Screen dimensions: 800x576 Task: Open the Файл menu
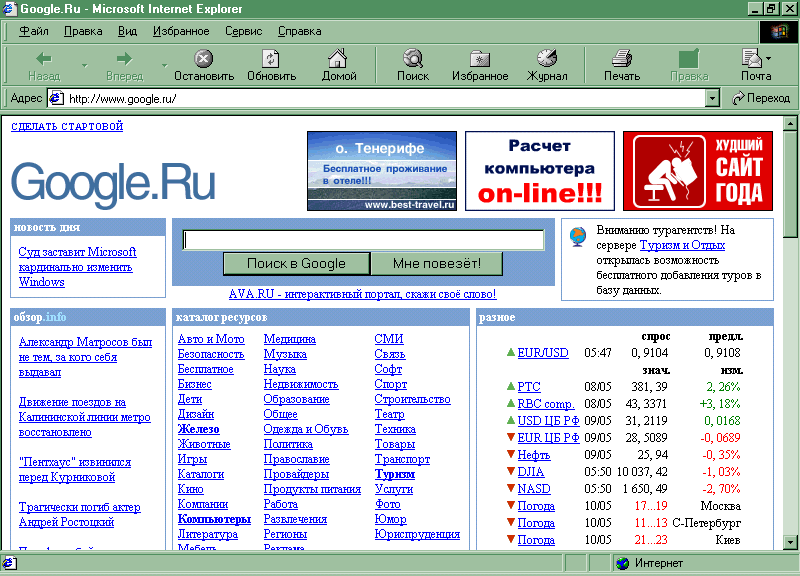point(33,31)
